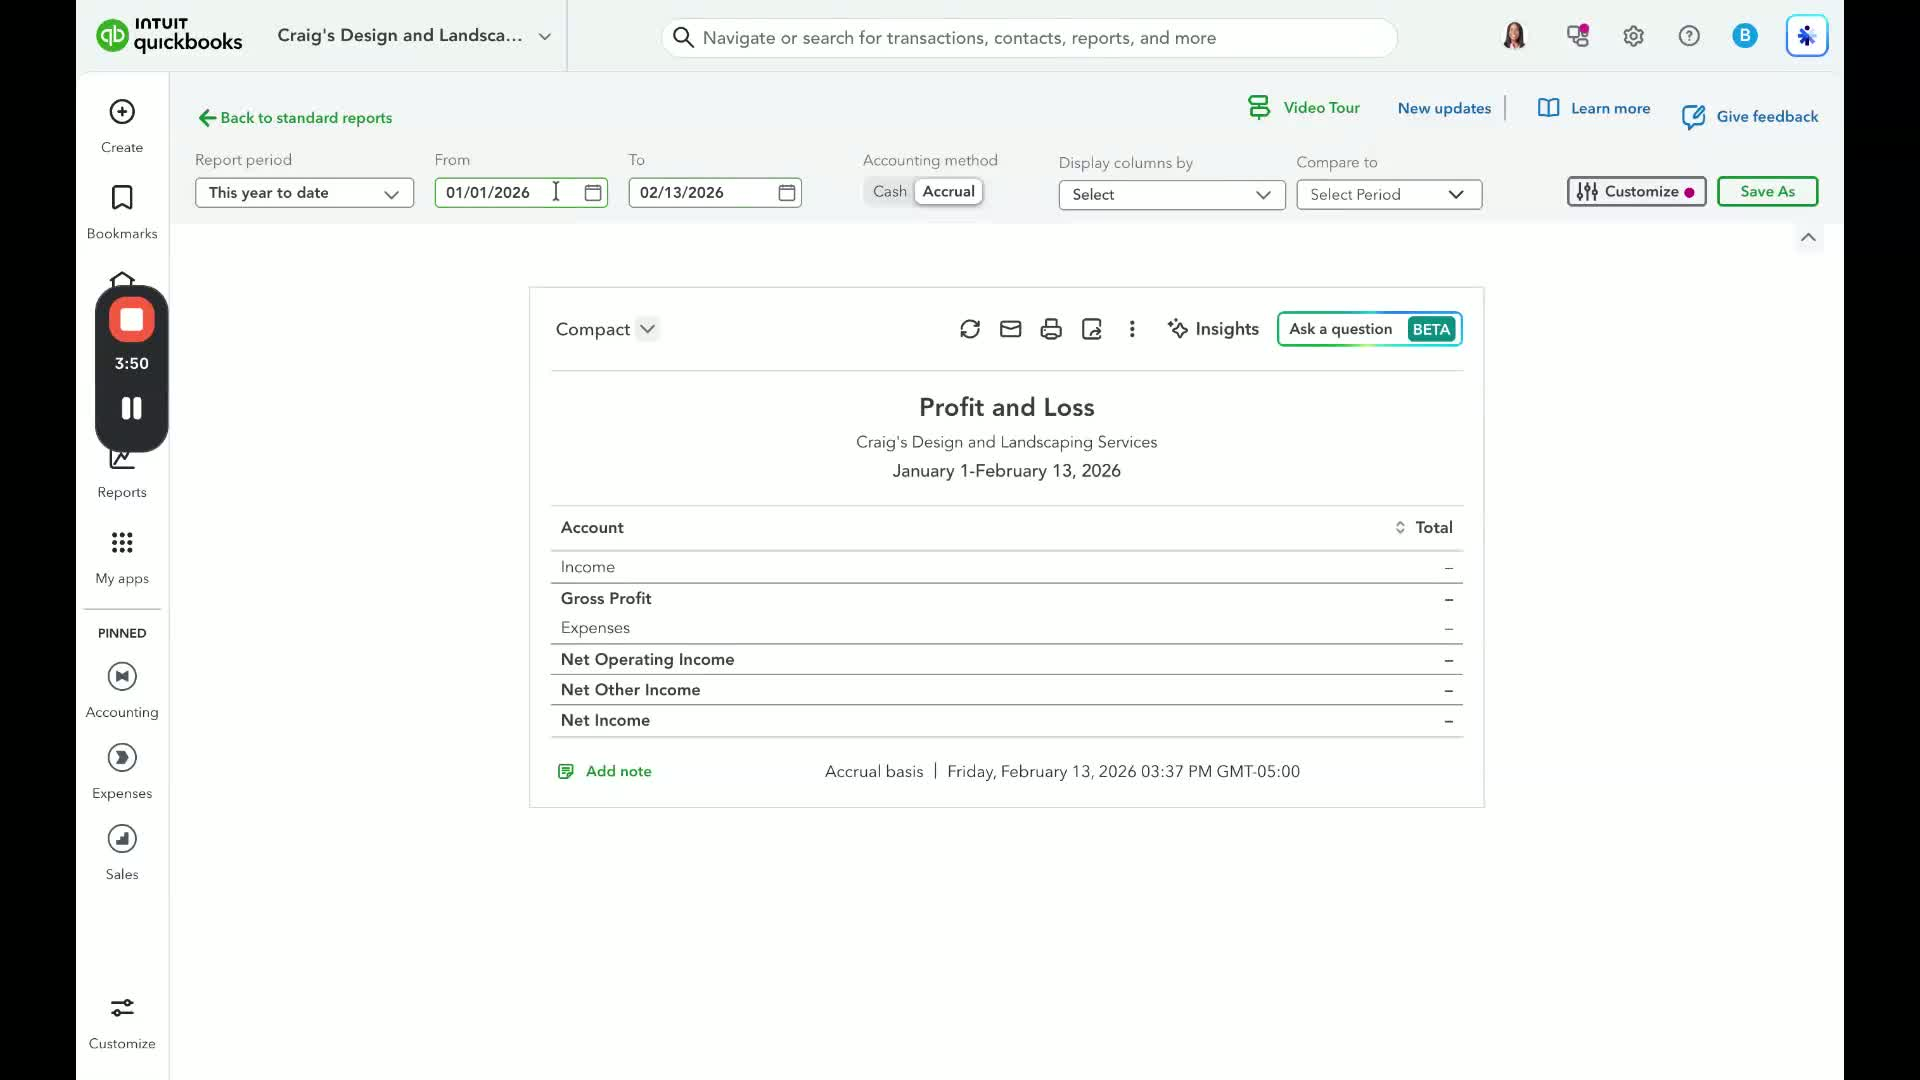Viewport: 1920px width, 1080px height.
Task: Open Sales from pinned menu
Action: (x=122, y=839)
